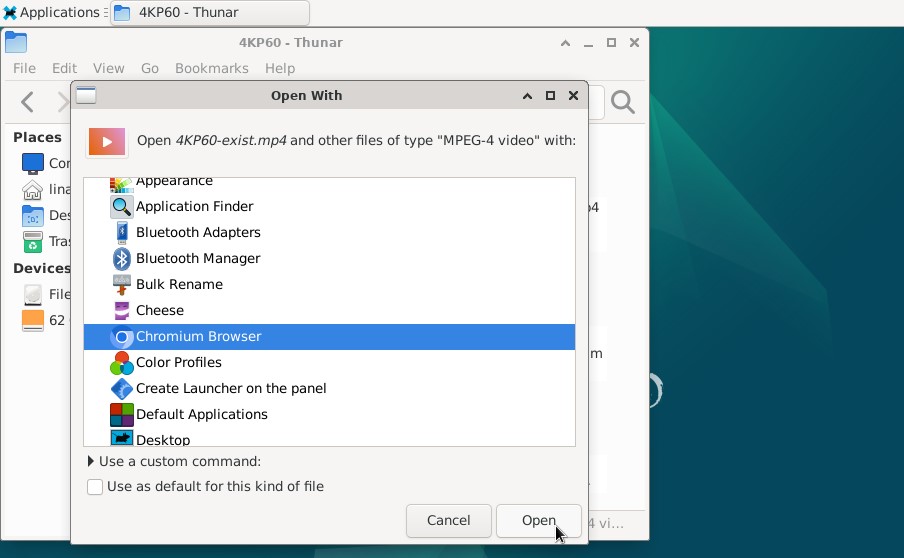904x558 pixels.
Task: Open the Bookmarks menu
Action: tap(211, 68)
